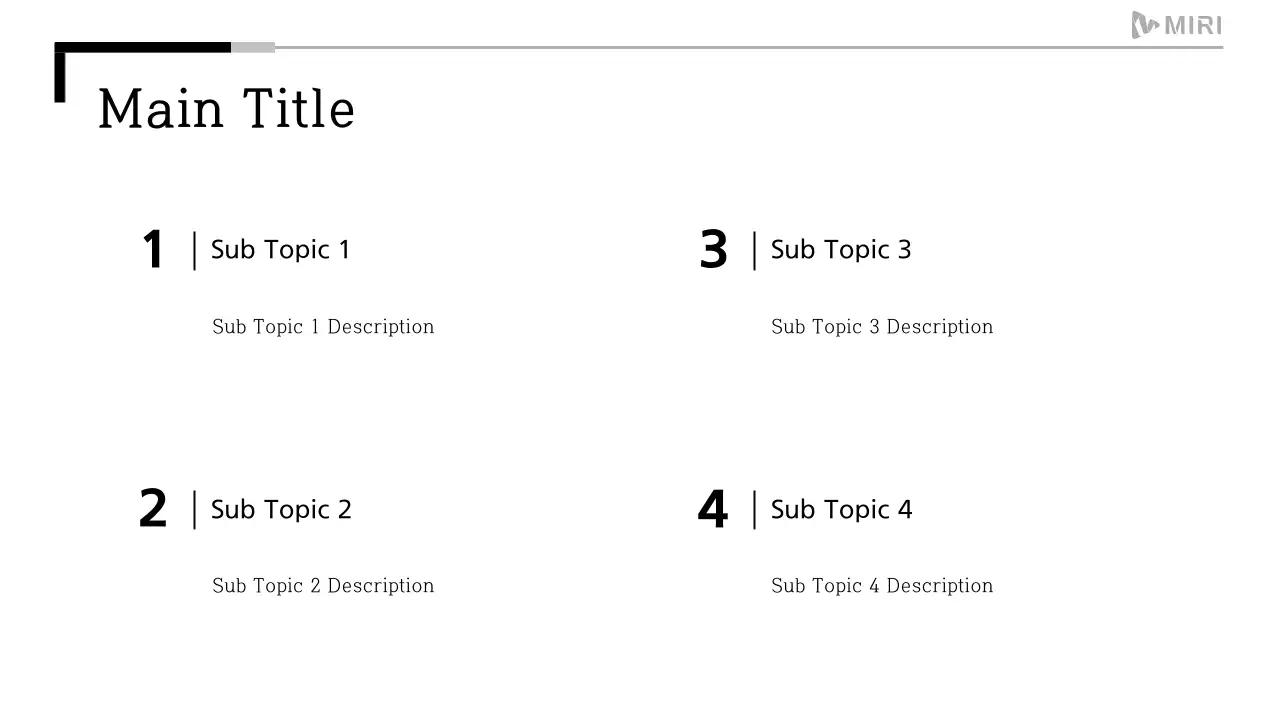
Task: Click the Sub Topic 4 Description text
Action: click(x=882, y=586)
